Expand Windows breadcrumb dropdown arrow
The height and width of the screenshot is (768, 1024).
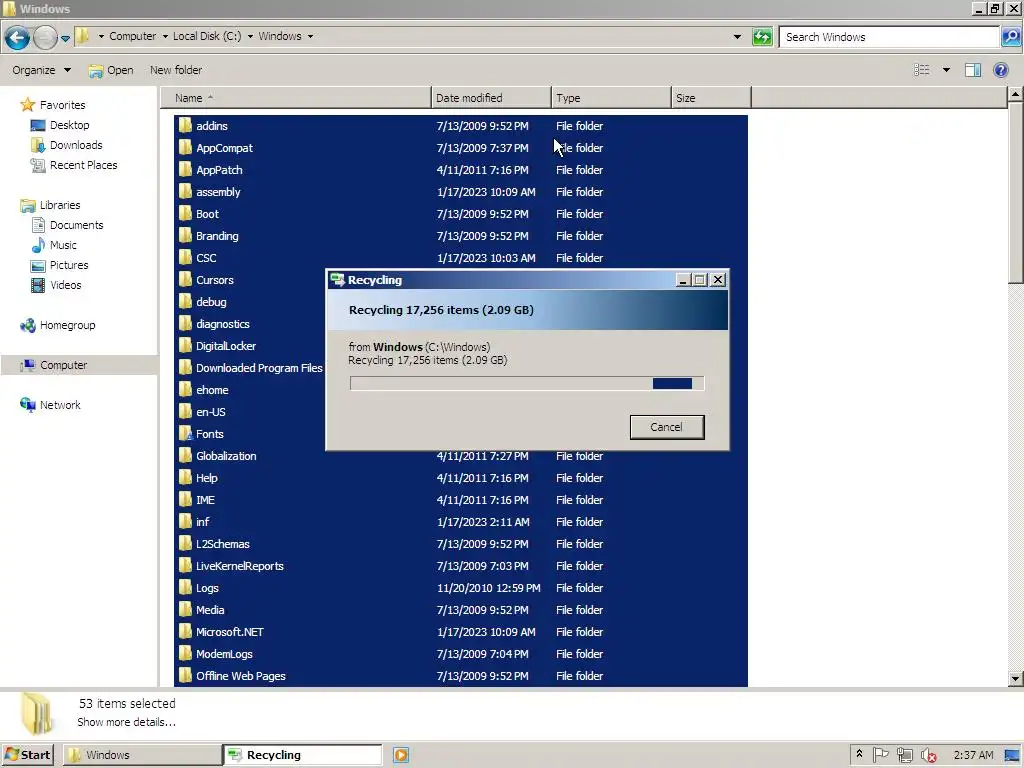click(310, 37)
